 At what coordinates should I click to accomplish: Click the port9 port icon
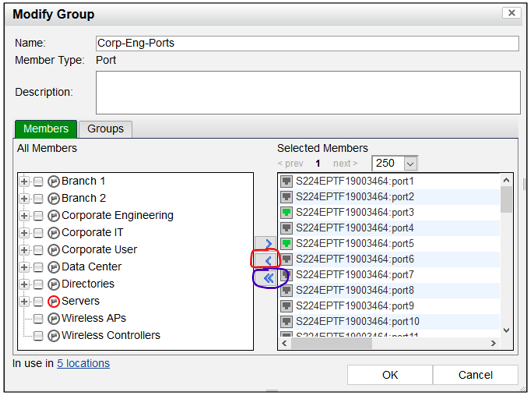pos(286,306)
